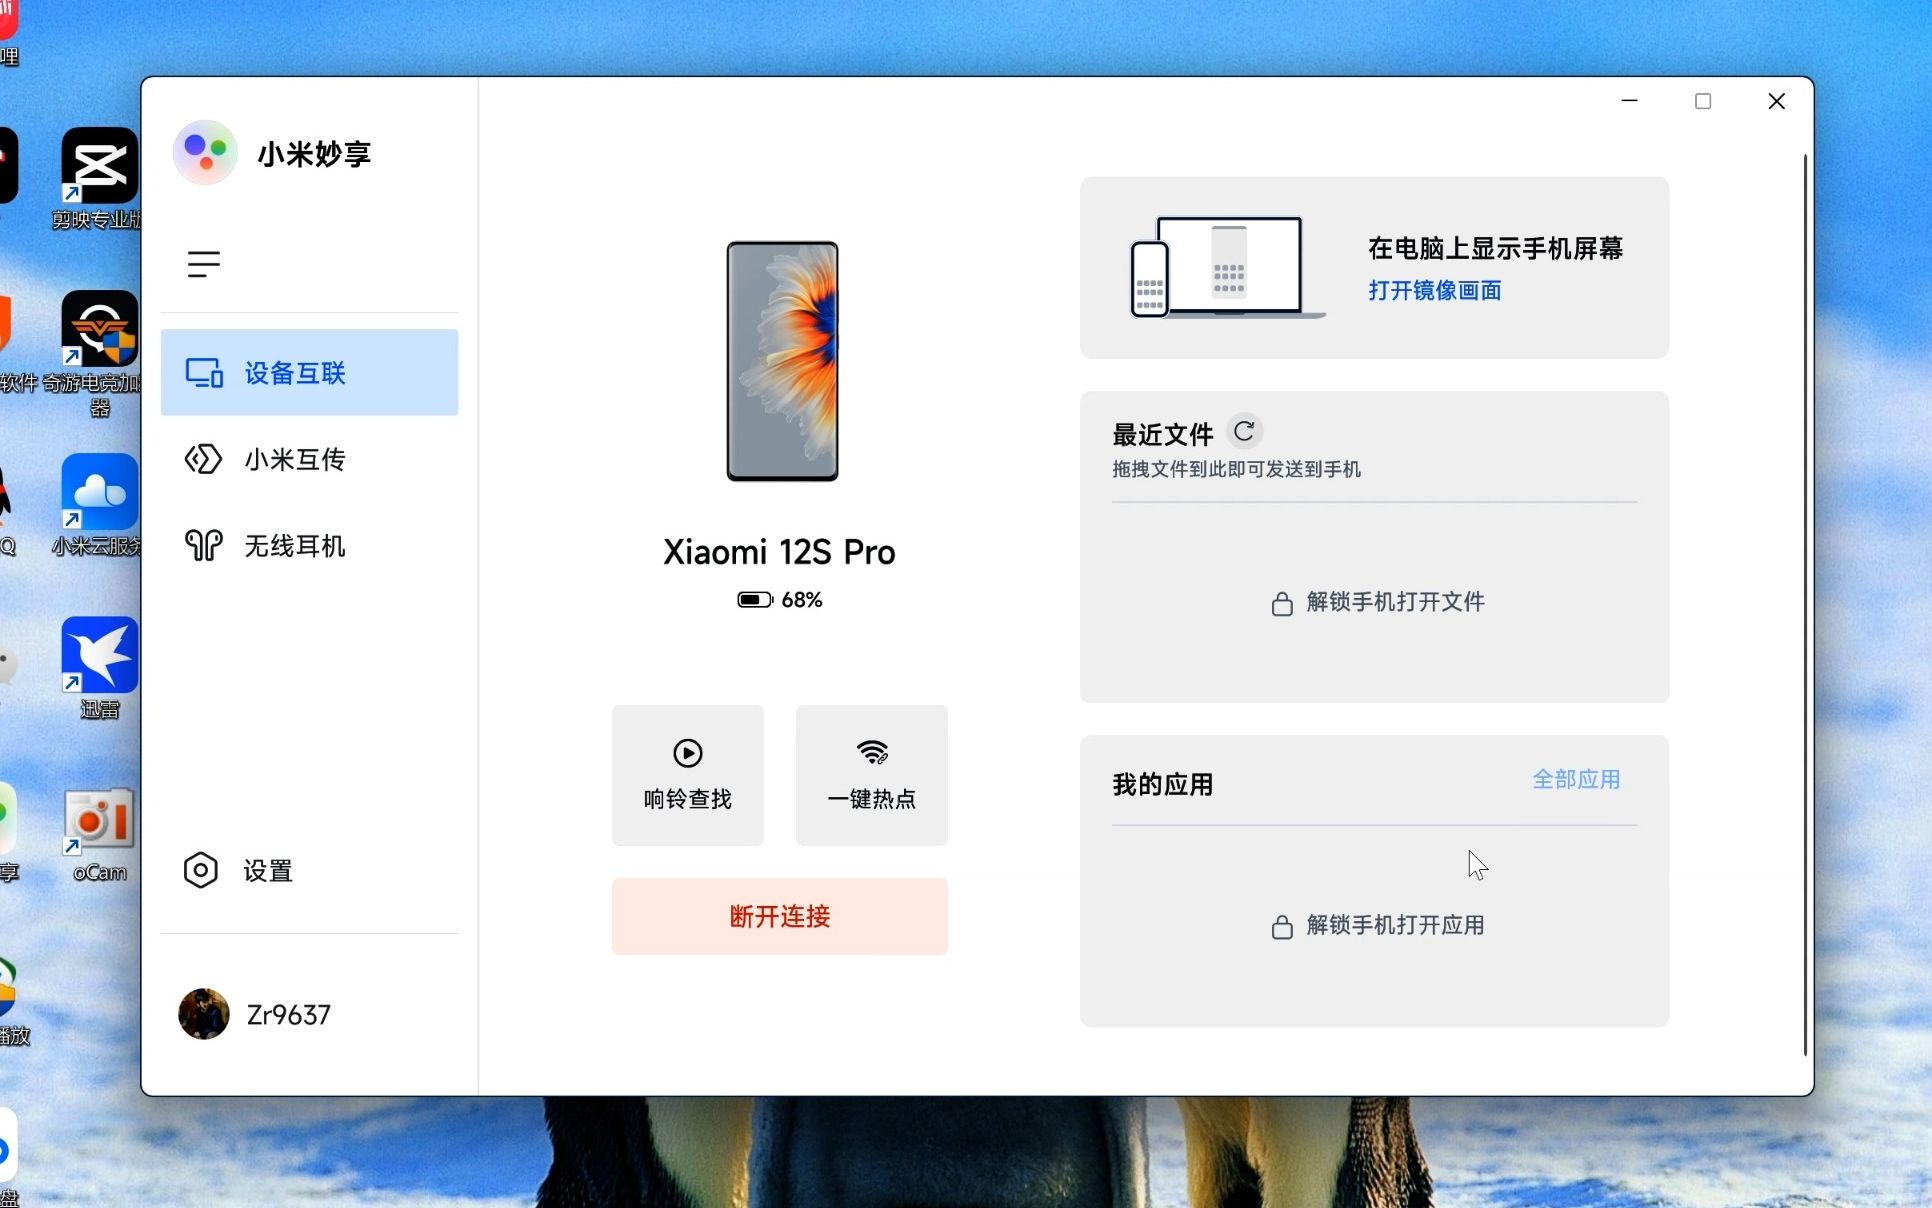
Task: Minimize the 小米妙享 window
Action: click(1630, 101)
